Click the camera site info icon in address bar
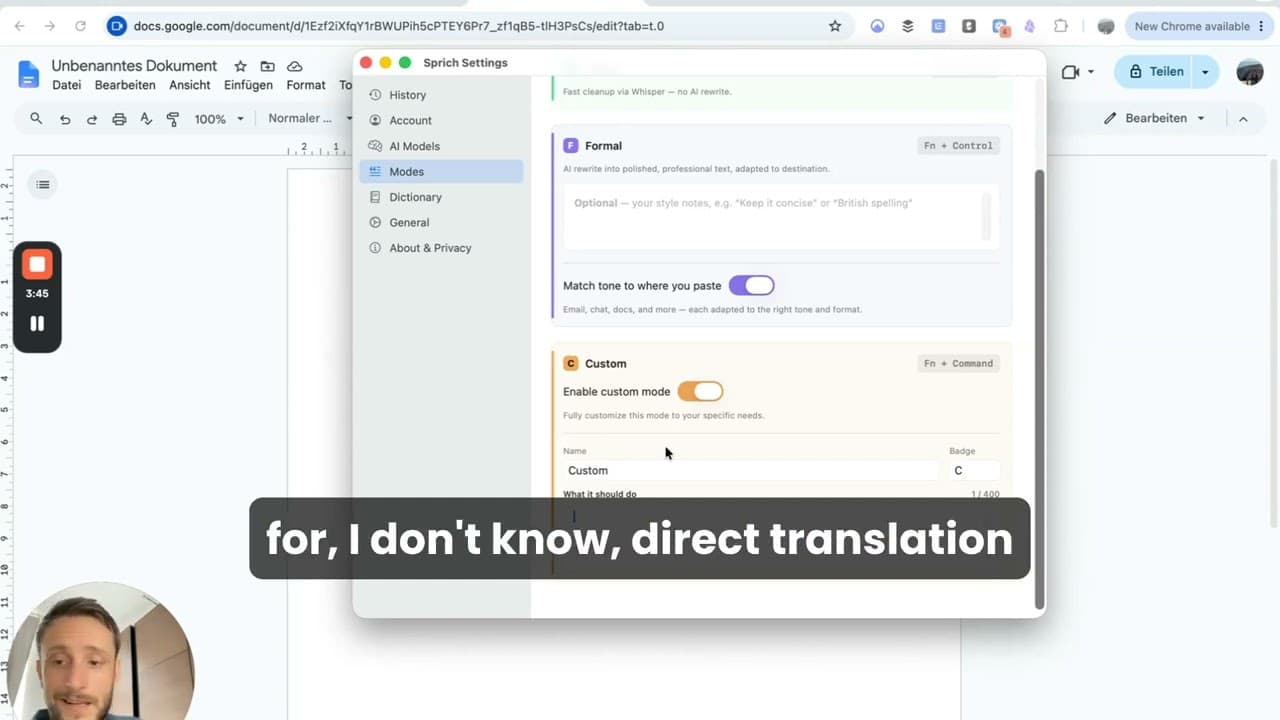 point(117,26)
